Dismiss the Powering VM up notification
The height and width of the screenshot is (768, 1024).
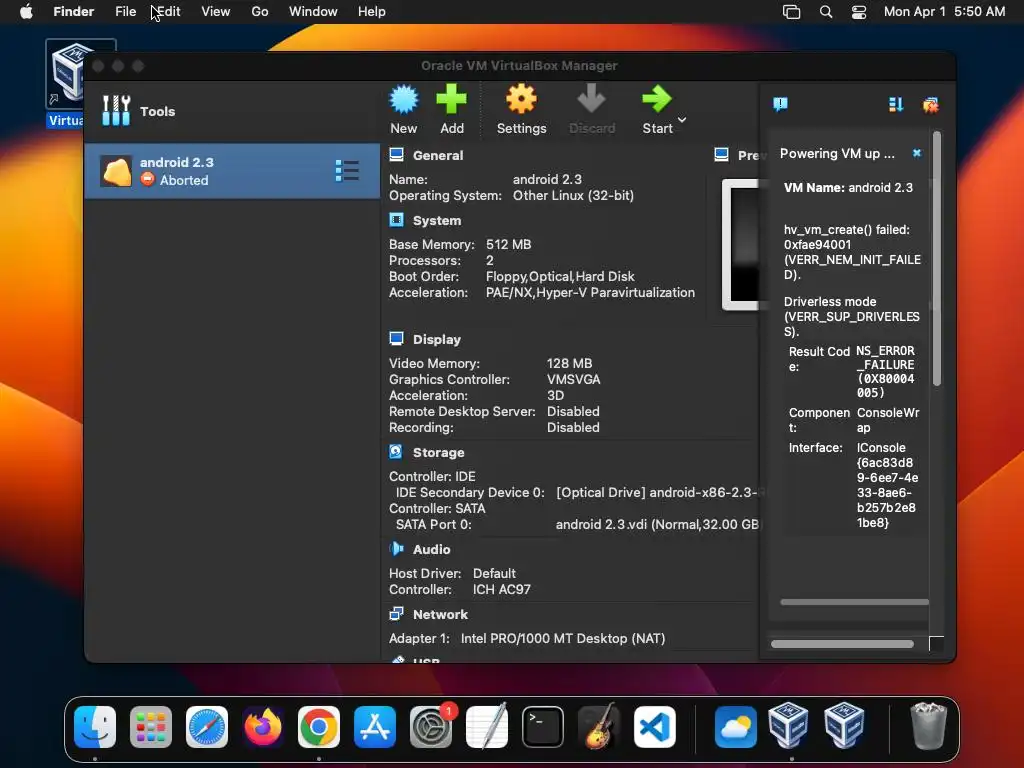coord(917,153)
